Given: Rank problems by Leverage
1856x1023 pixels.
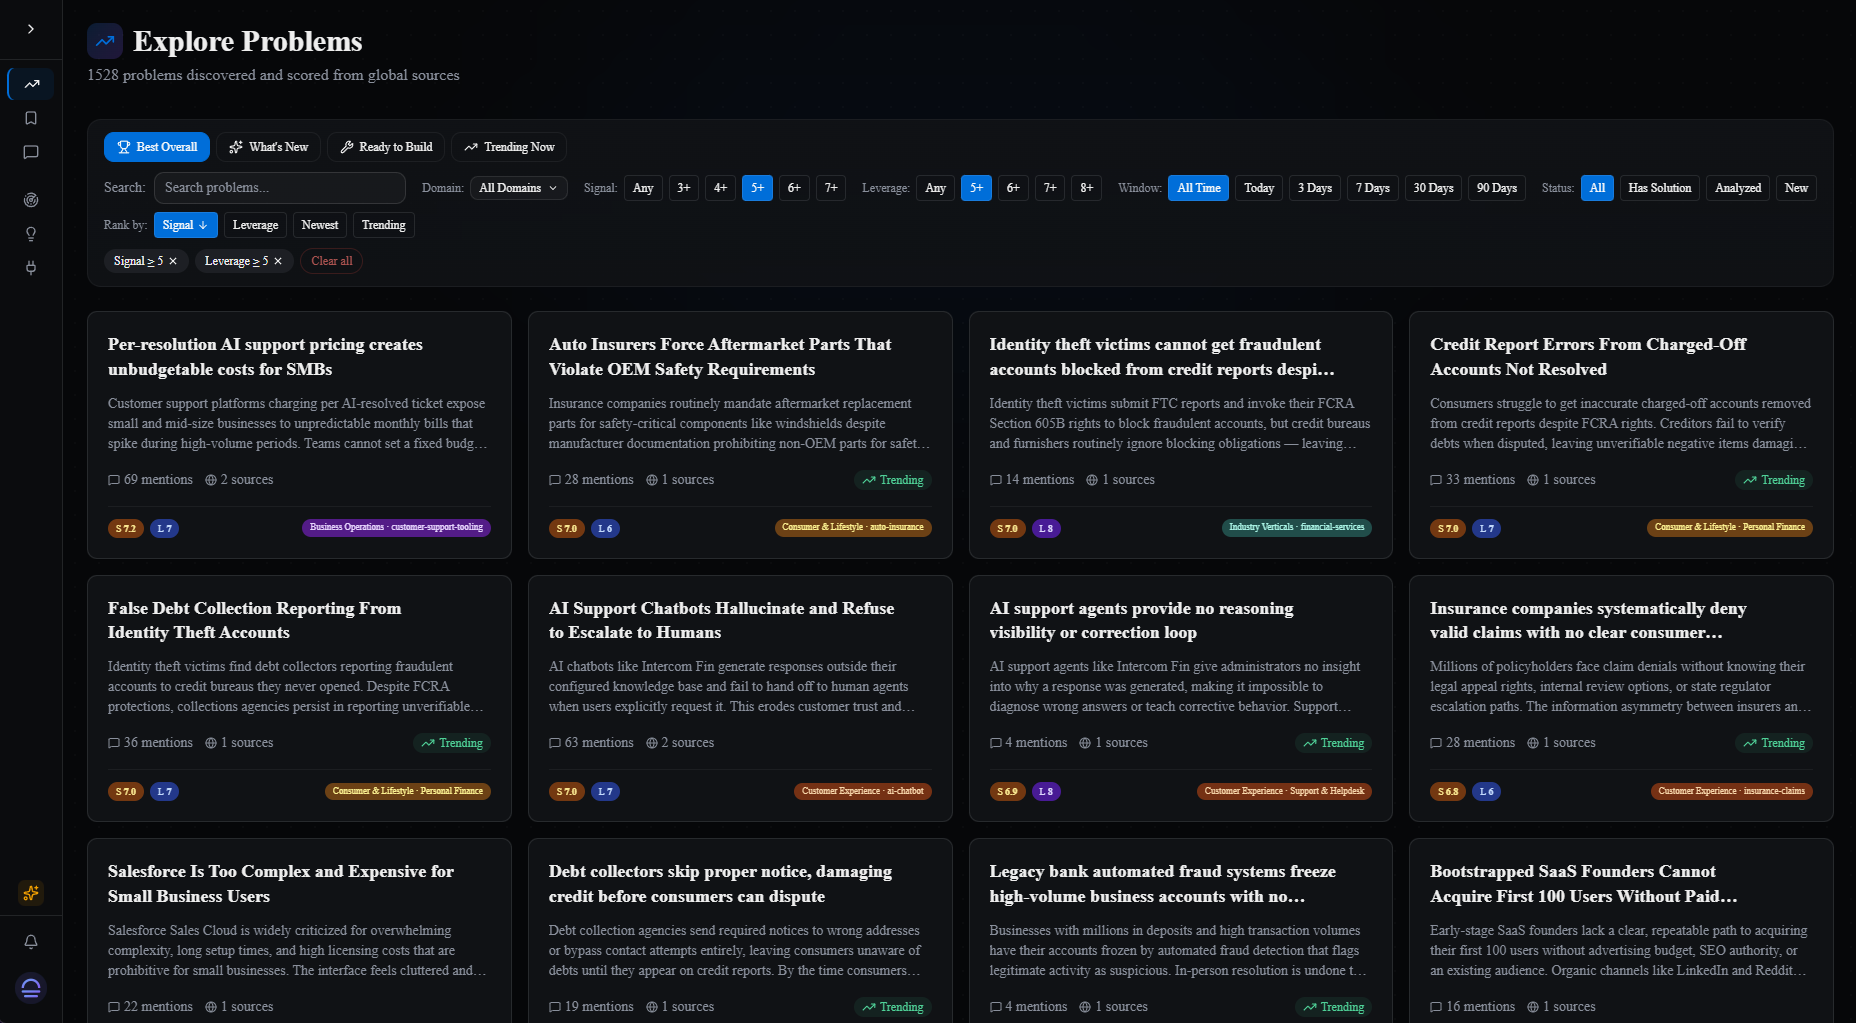Looking at the screenshot, I should [255, 225].
